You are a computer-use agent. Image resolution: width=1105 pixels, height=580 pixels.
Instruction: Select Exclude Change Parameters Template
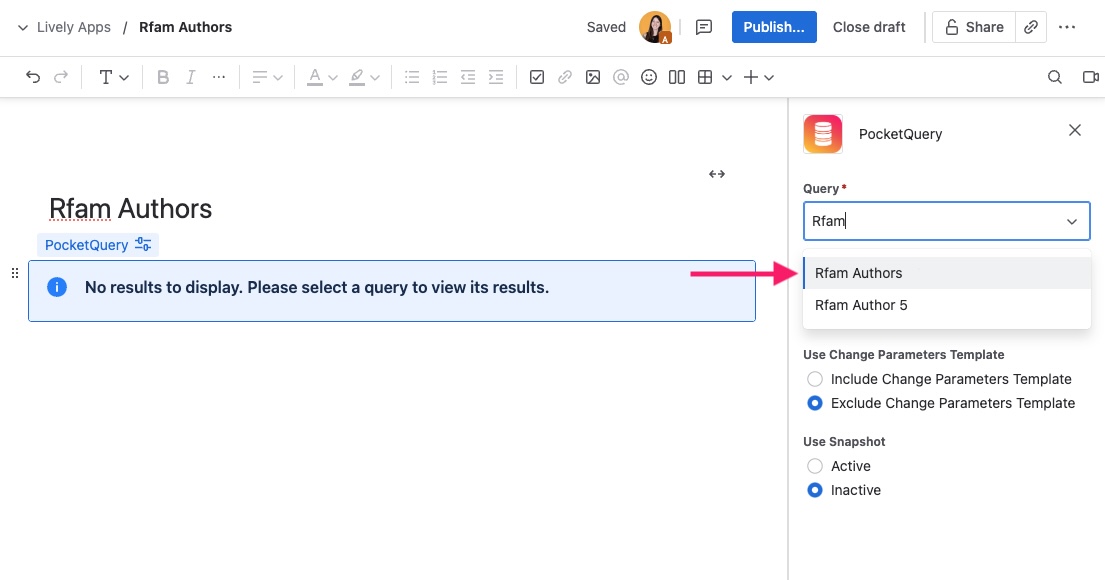coord(815,403)
